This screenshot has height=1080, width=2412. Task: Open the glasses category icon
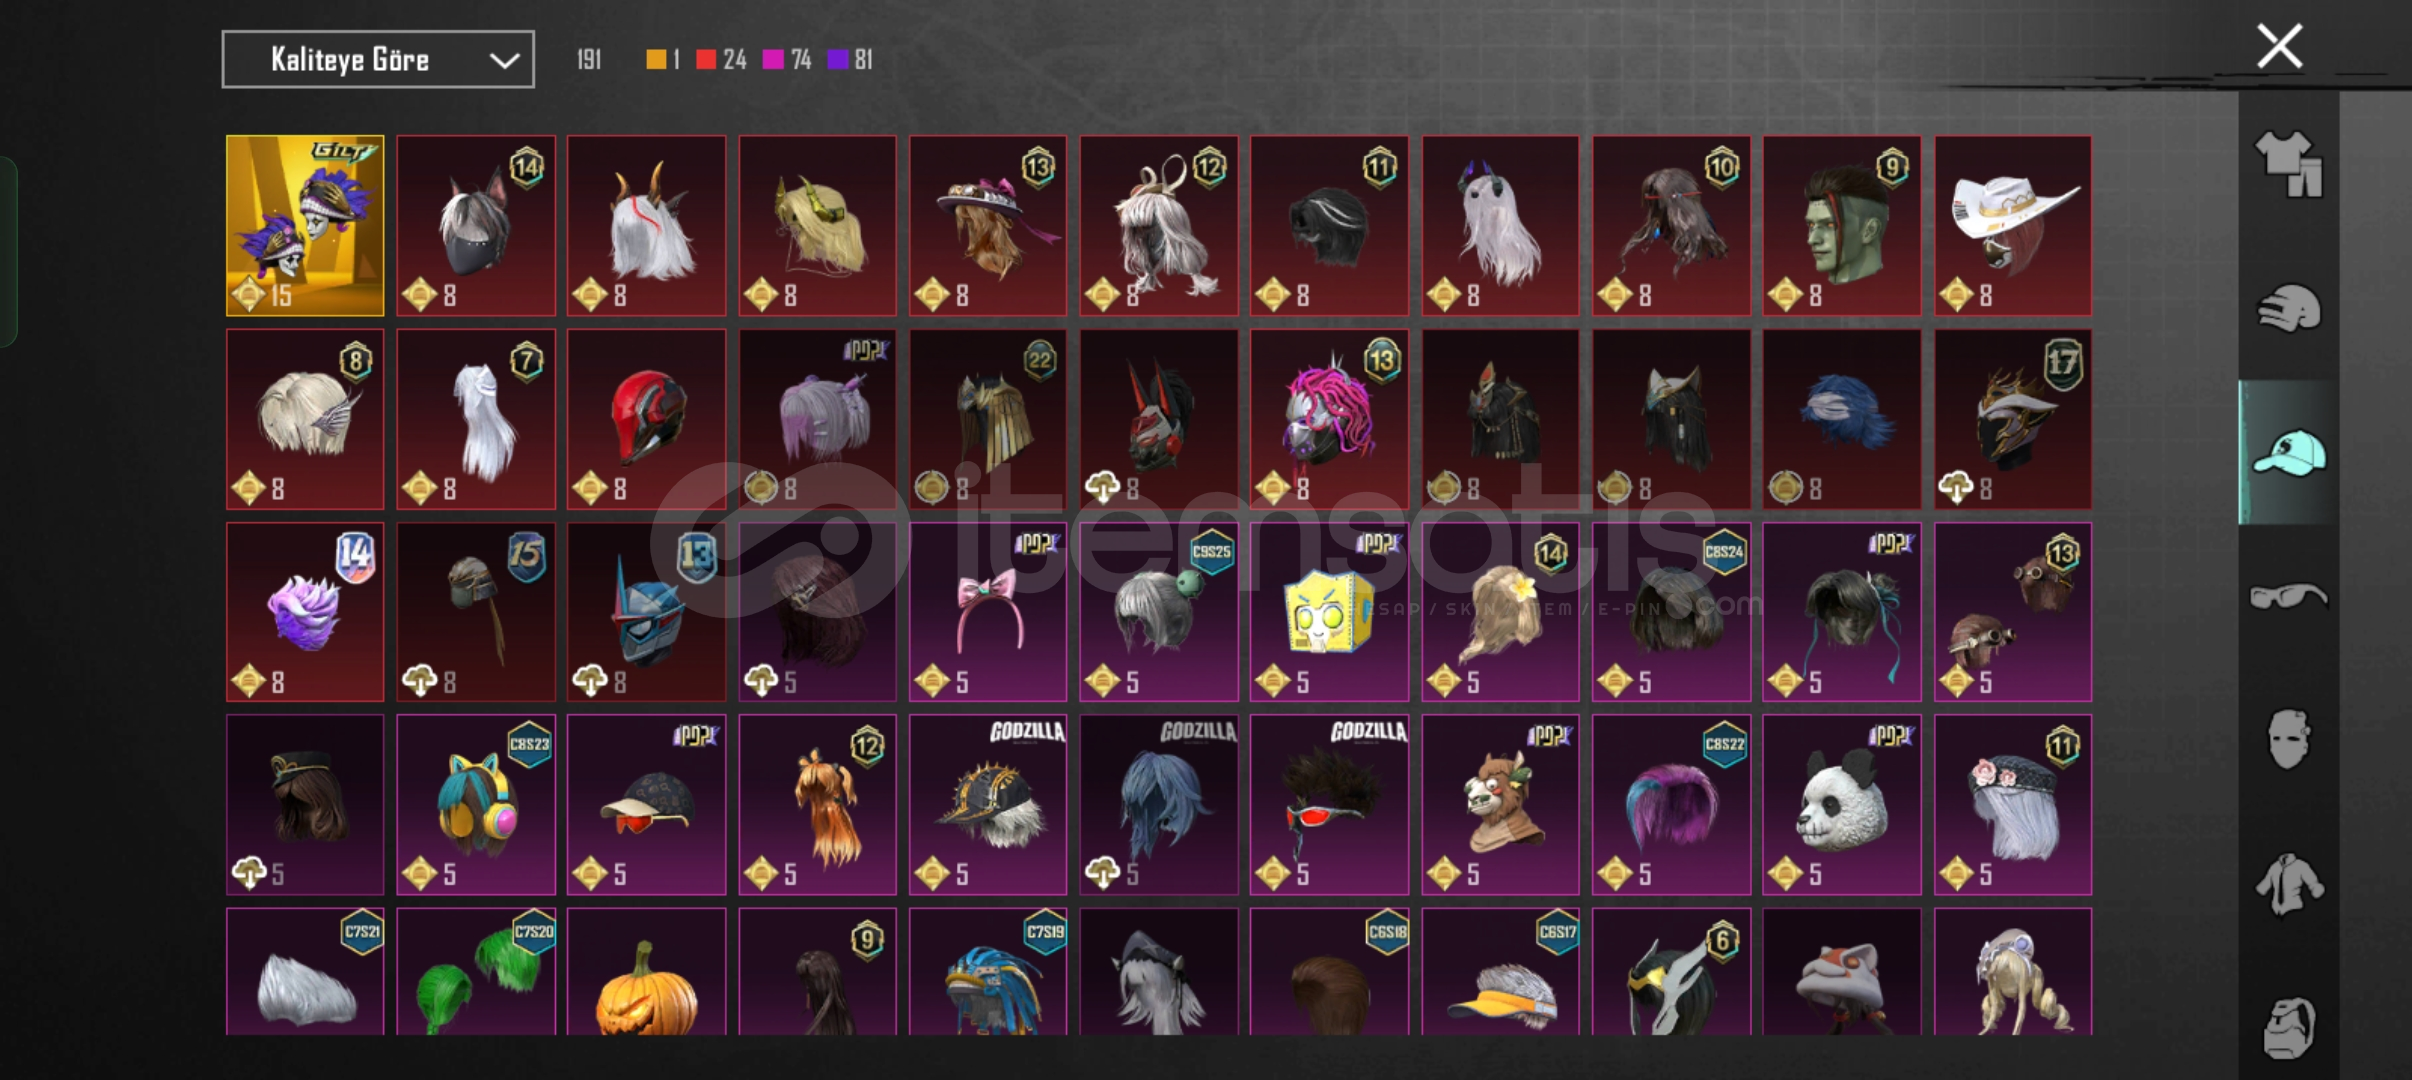tap(2288, 596)
